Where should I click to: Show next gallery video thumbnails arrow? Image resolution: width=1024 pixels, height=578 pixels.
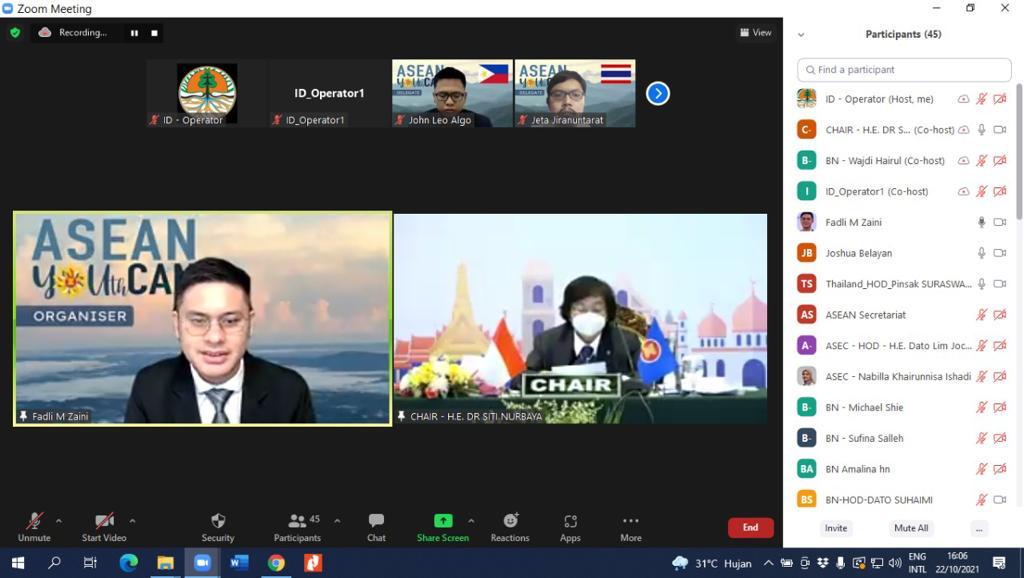[657, 93]
